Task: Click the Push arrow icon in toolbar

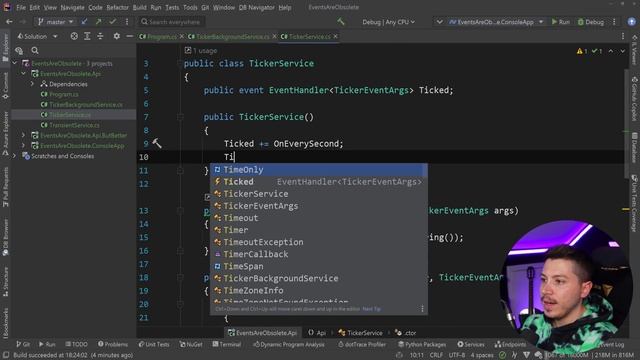Action: coord(98,22)
